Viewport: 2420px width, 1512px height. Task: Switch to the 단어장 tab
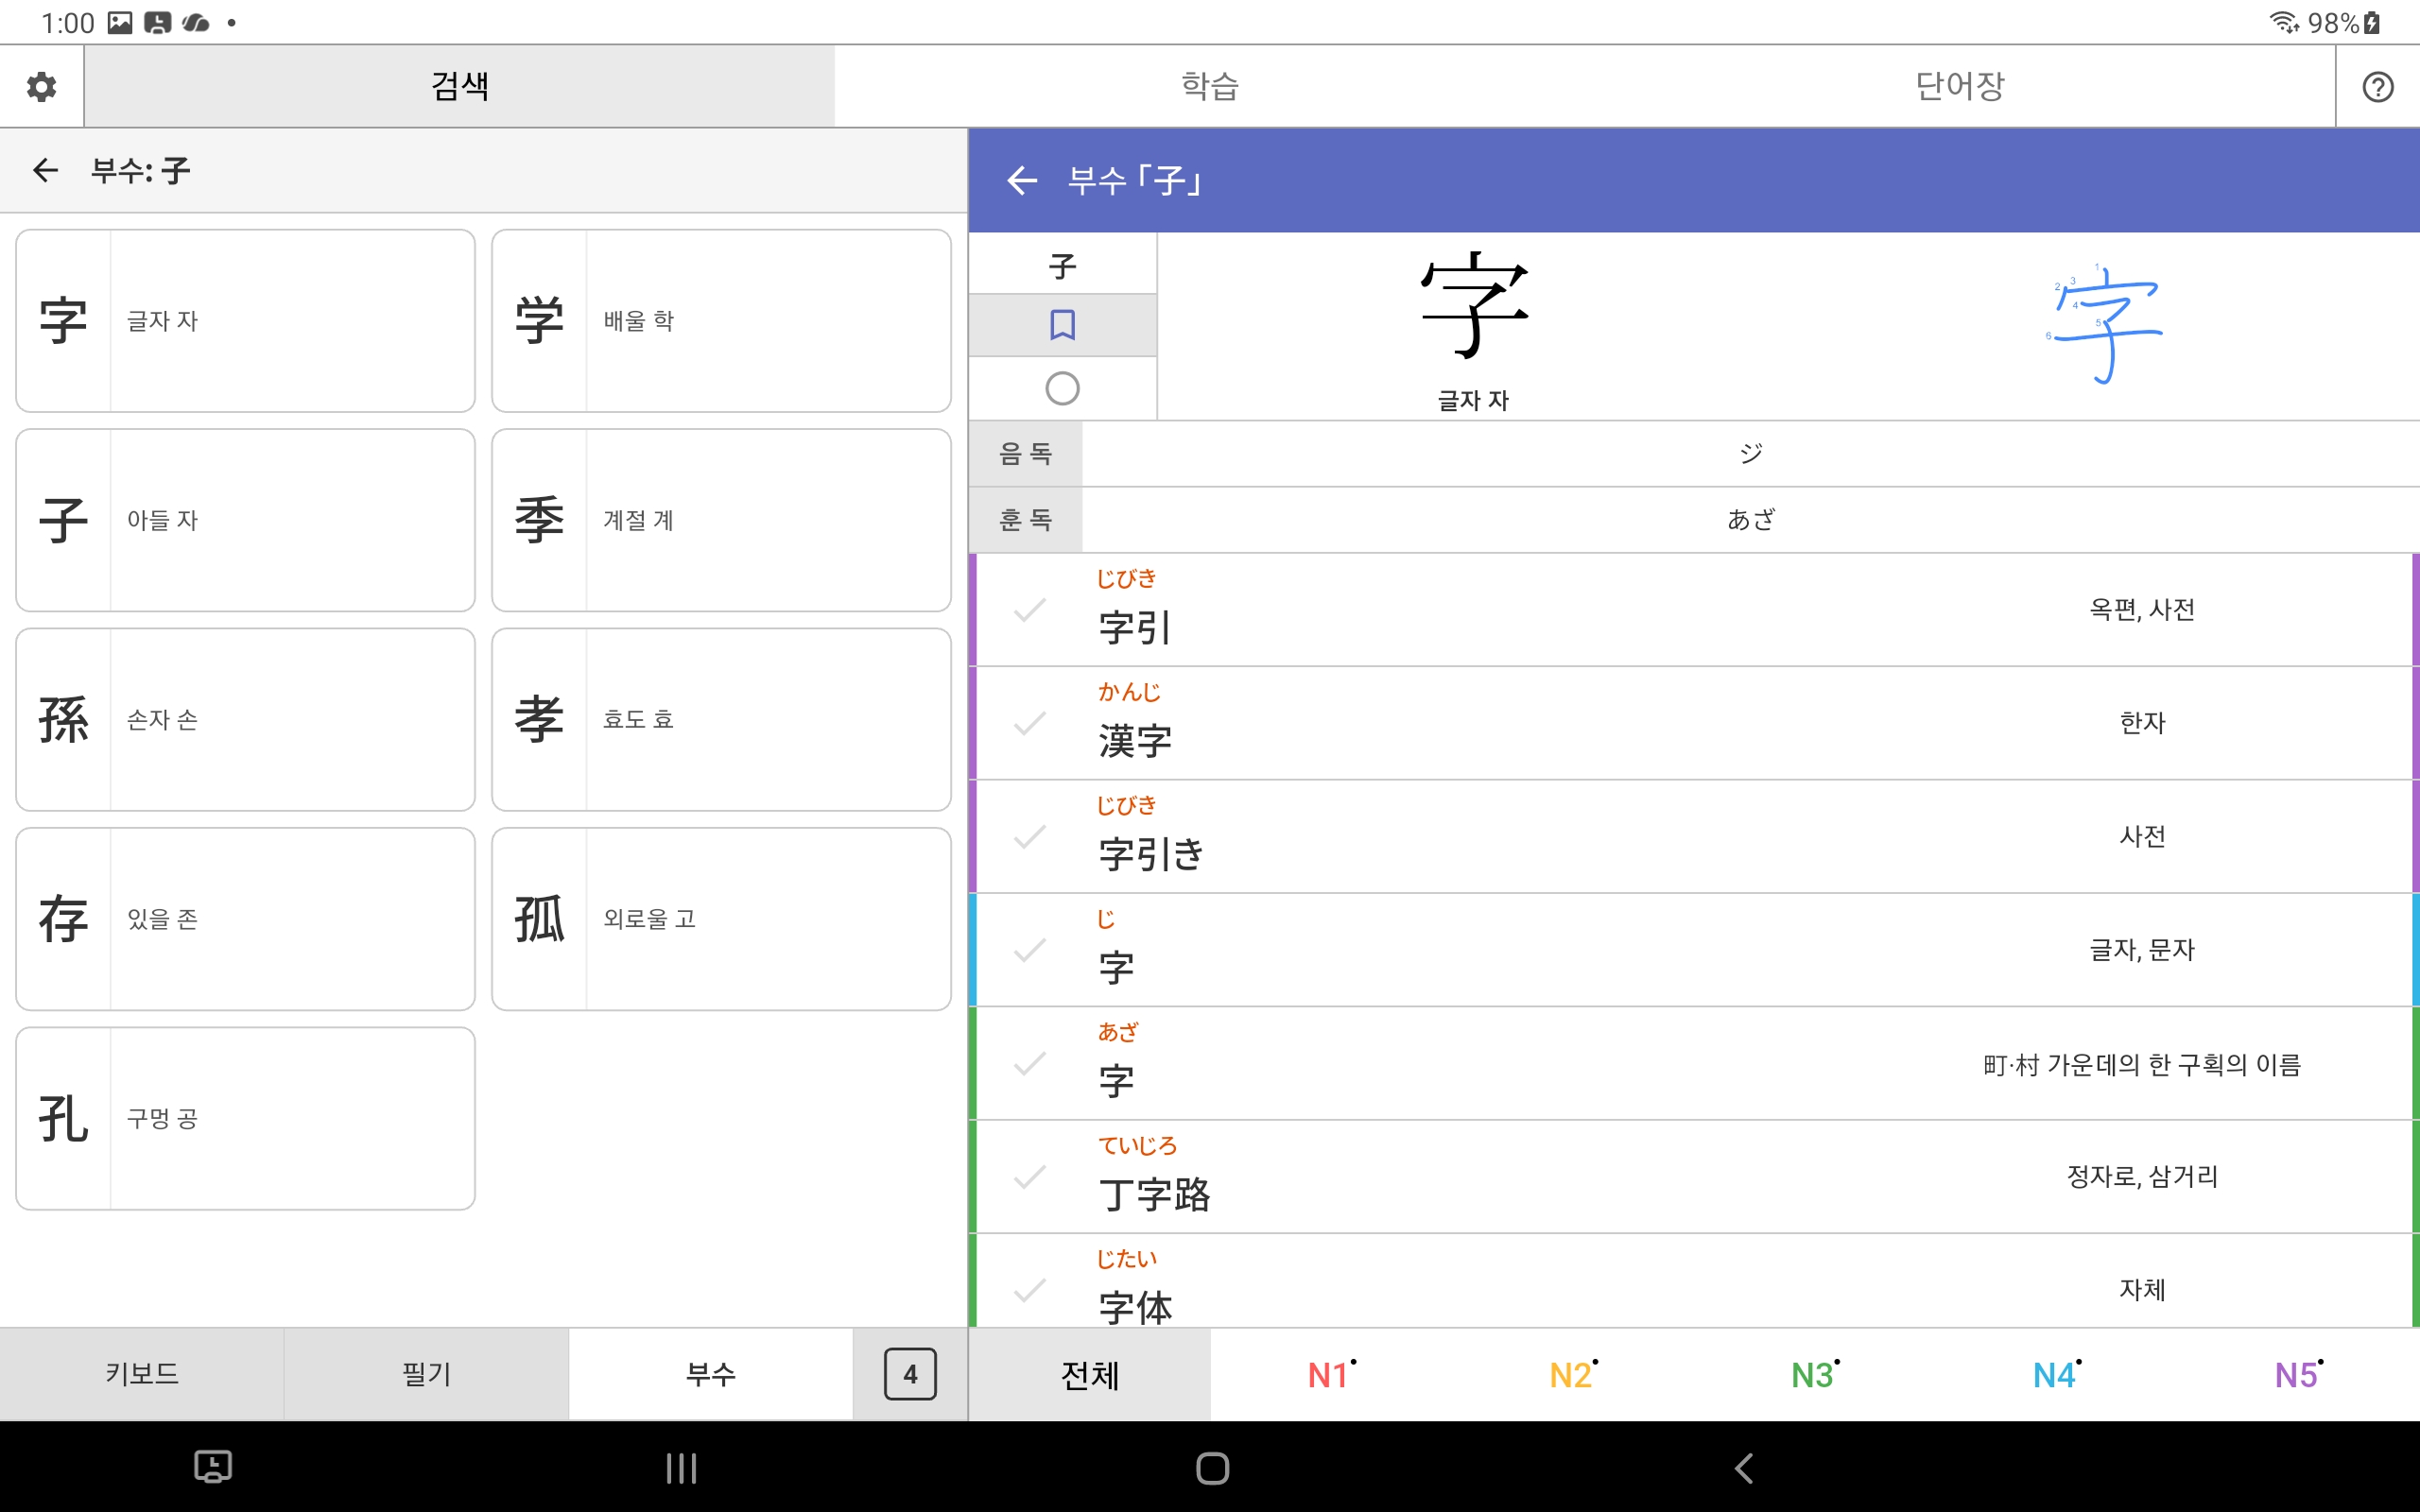point(1960,86)
